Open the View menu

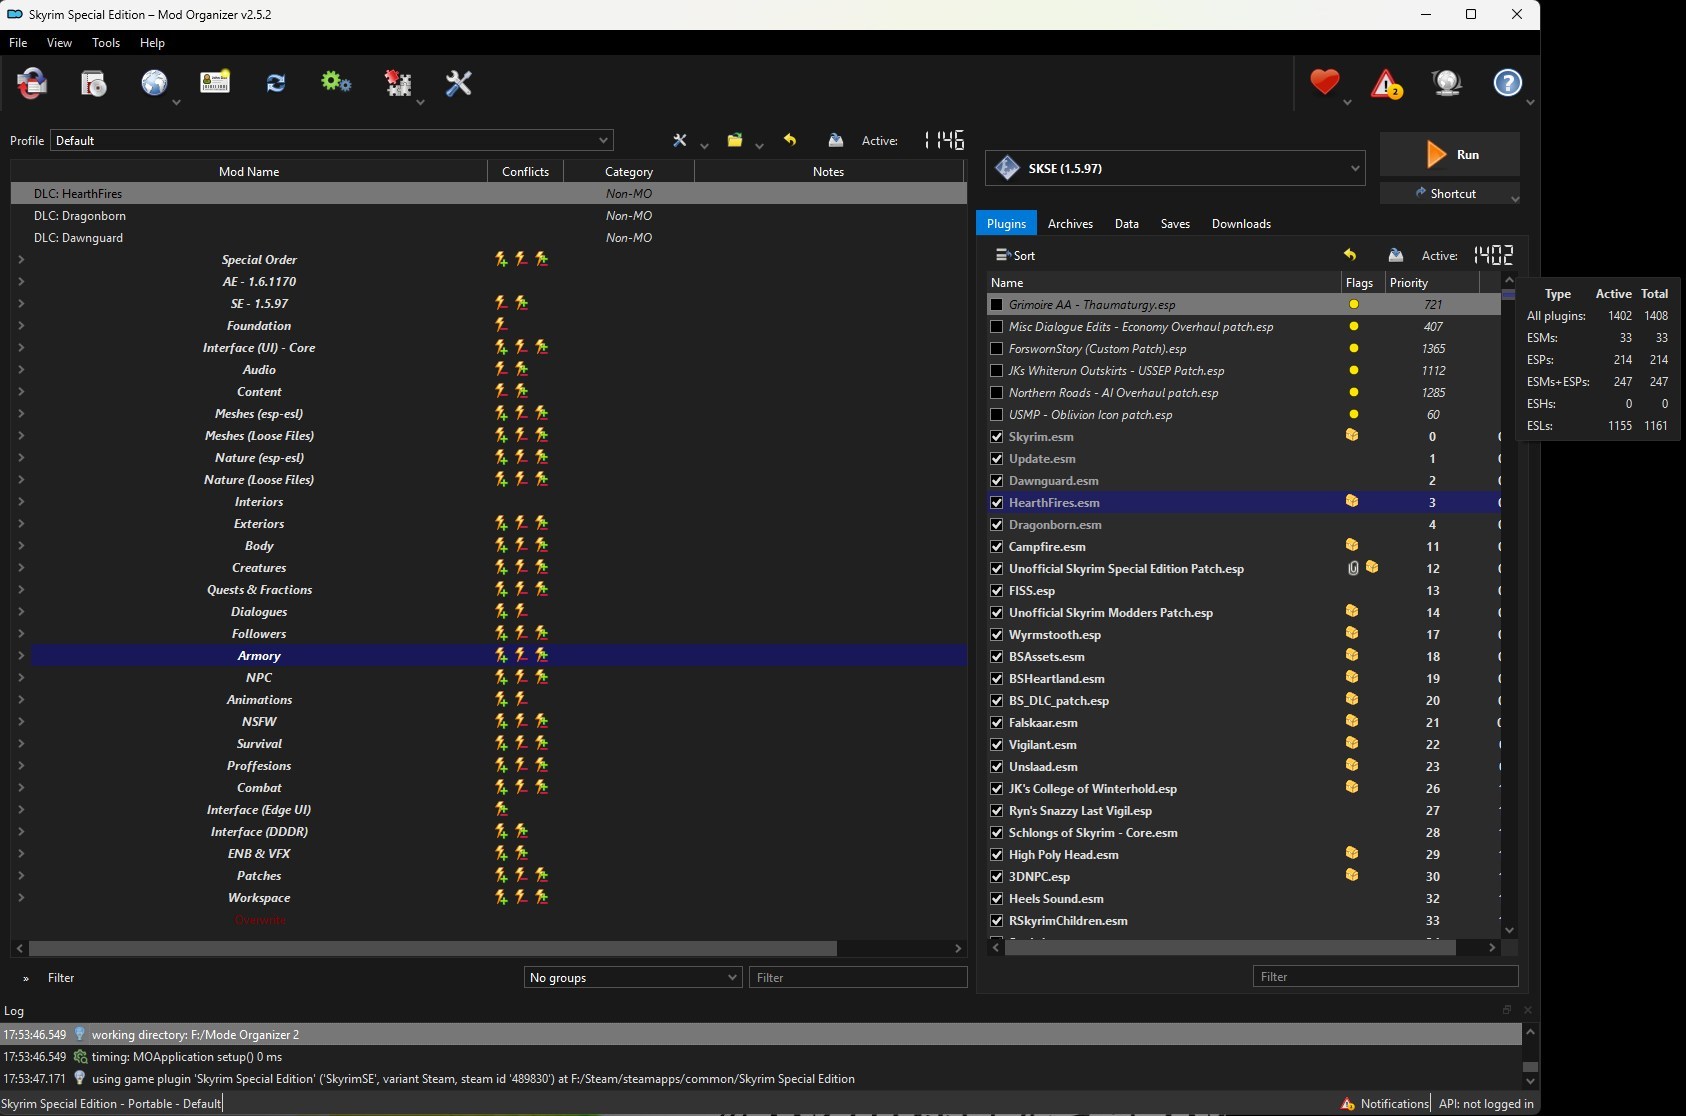tap(59, 43)
